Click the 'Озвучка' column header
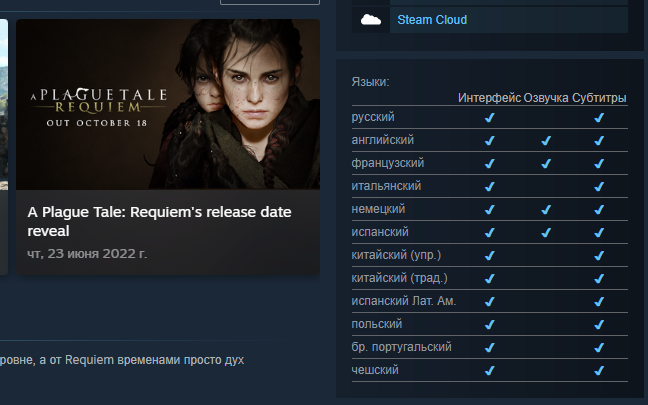648x405 pixels. point(546,98)
